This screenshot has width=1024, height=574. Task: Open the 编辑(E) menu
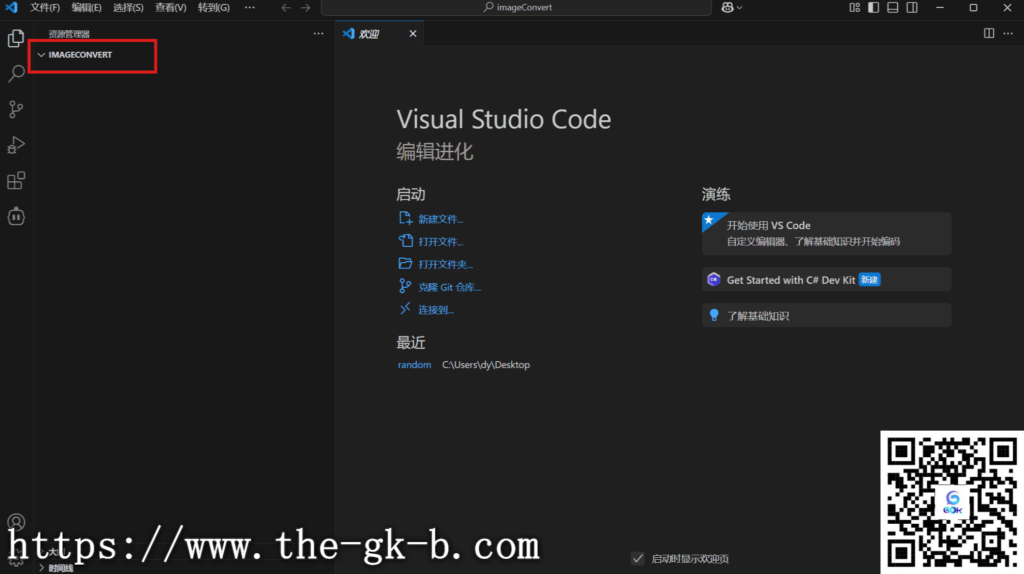tap(86, 8)
